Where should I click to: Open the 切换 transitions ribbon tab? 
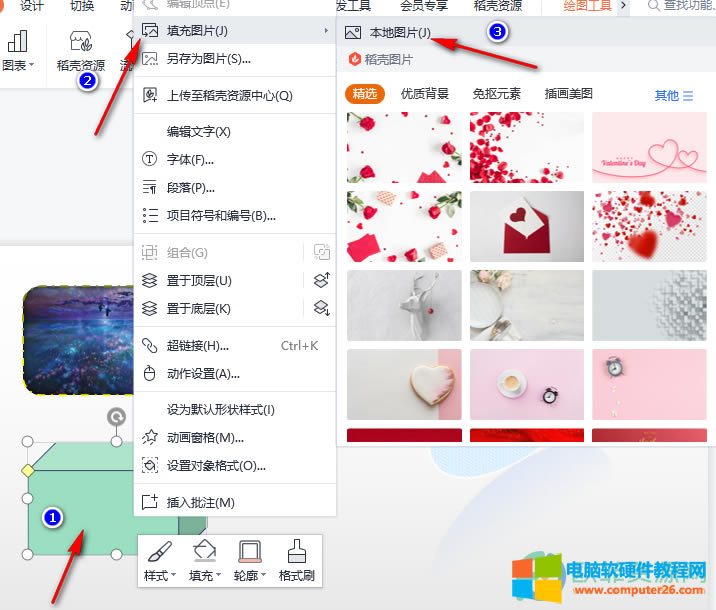click(x=82, y=5)
